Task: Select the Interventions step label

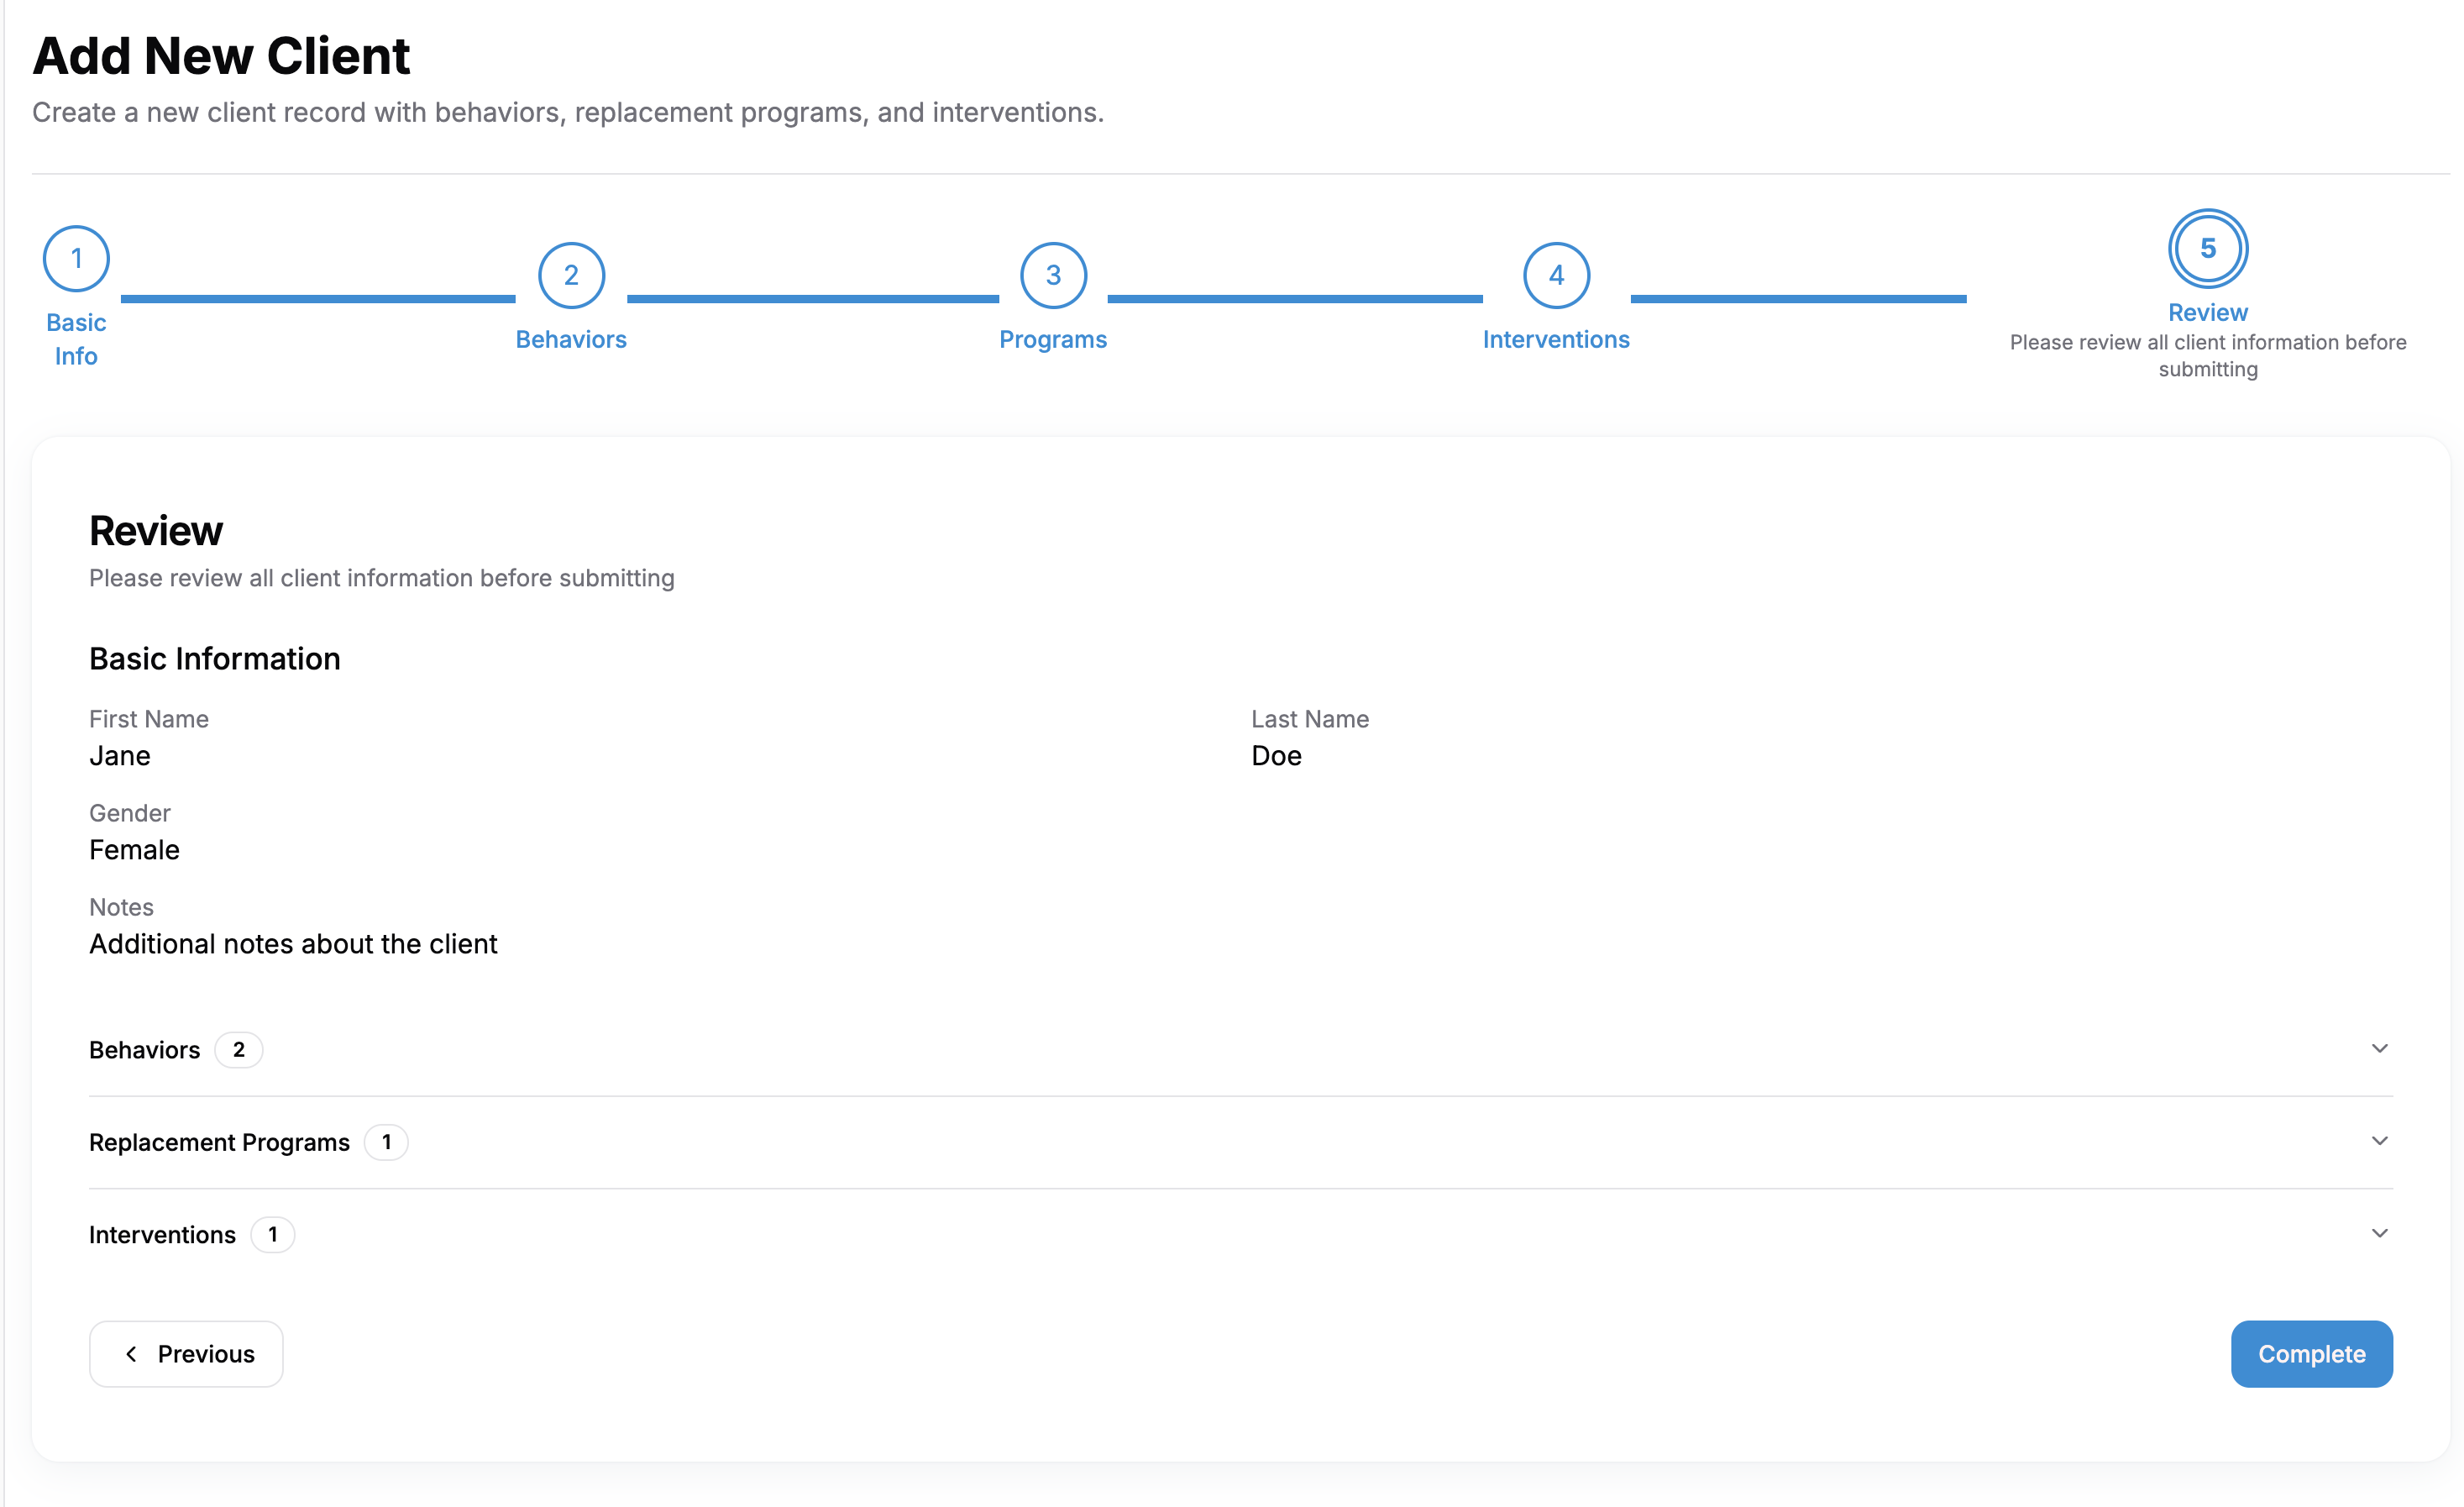Action: pos(1556,340)
